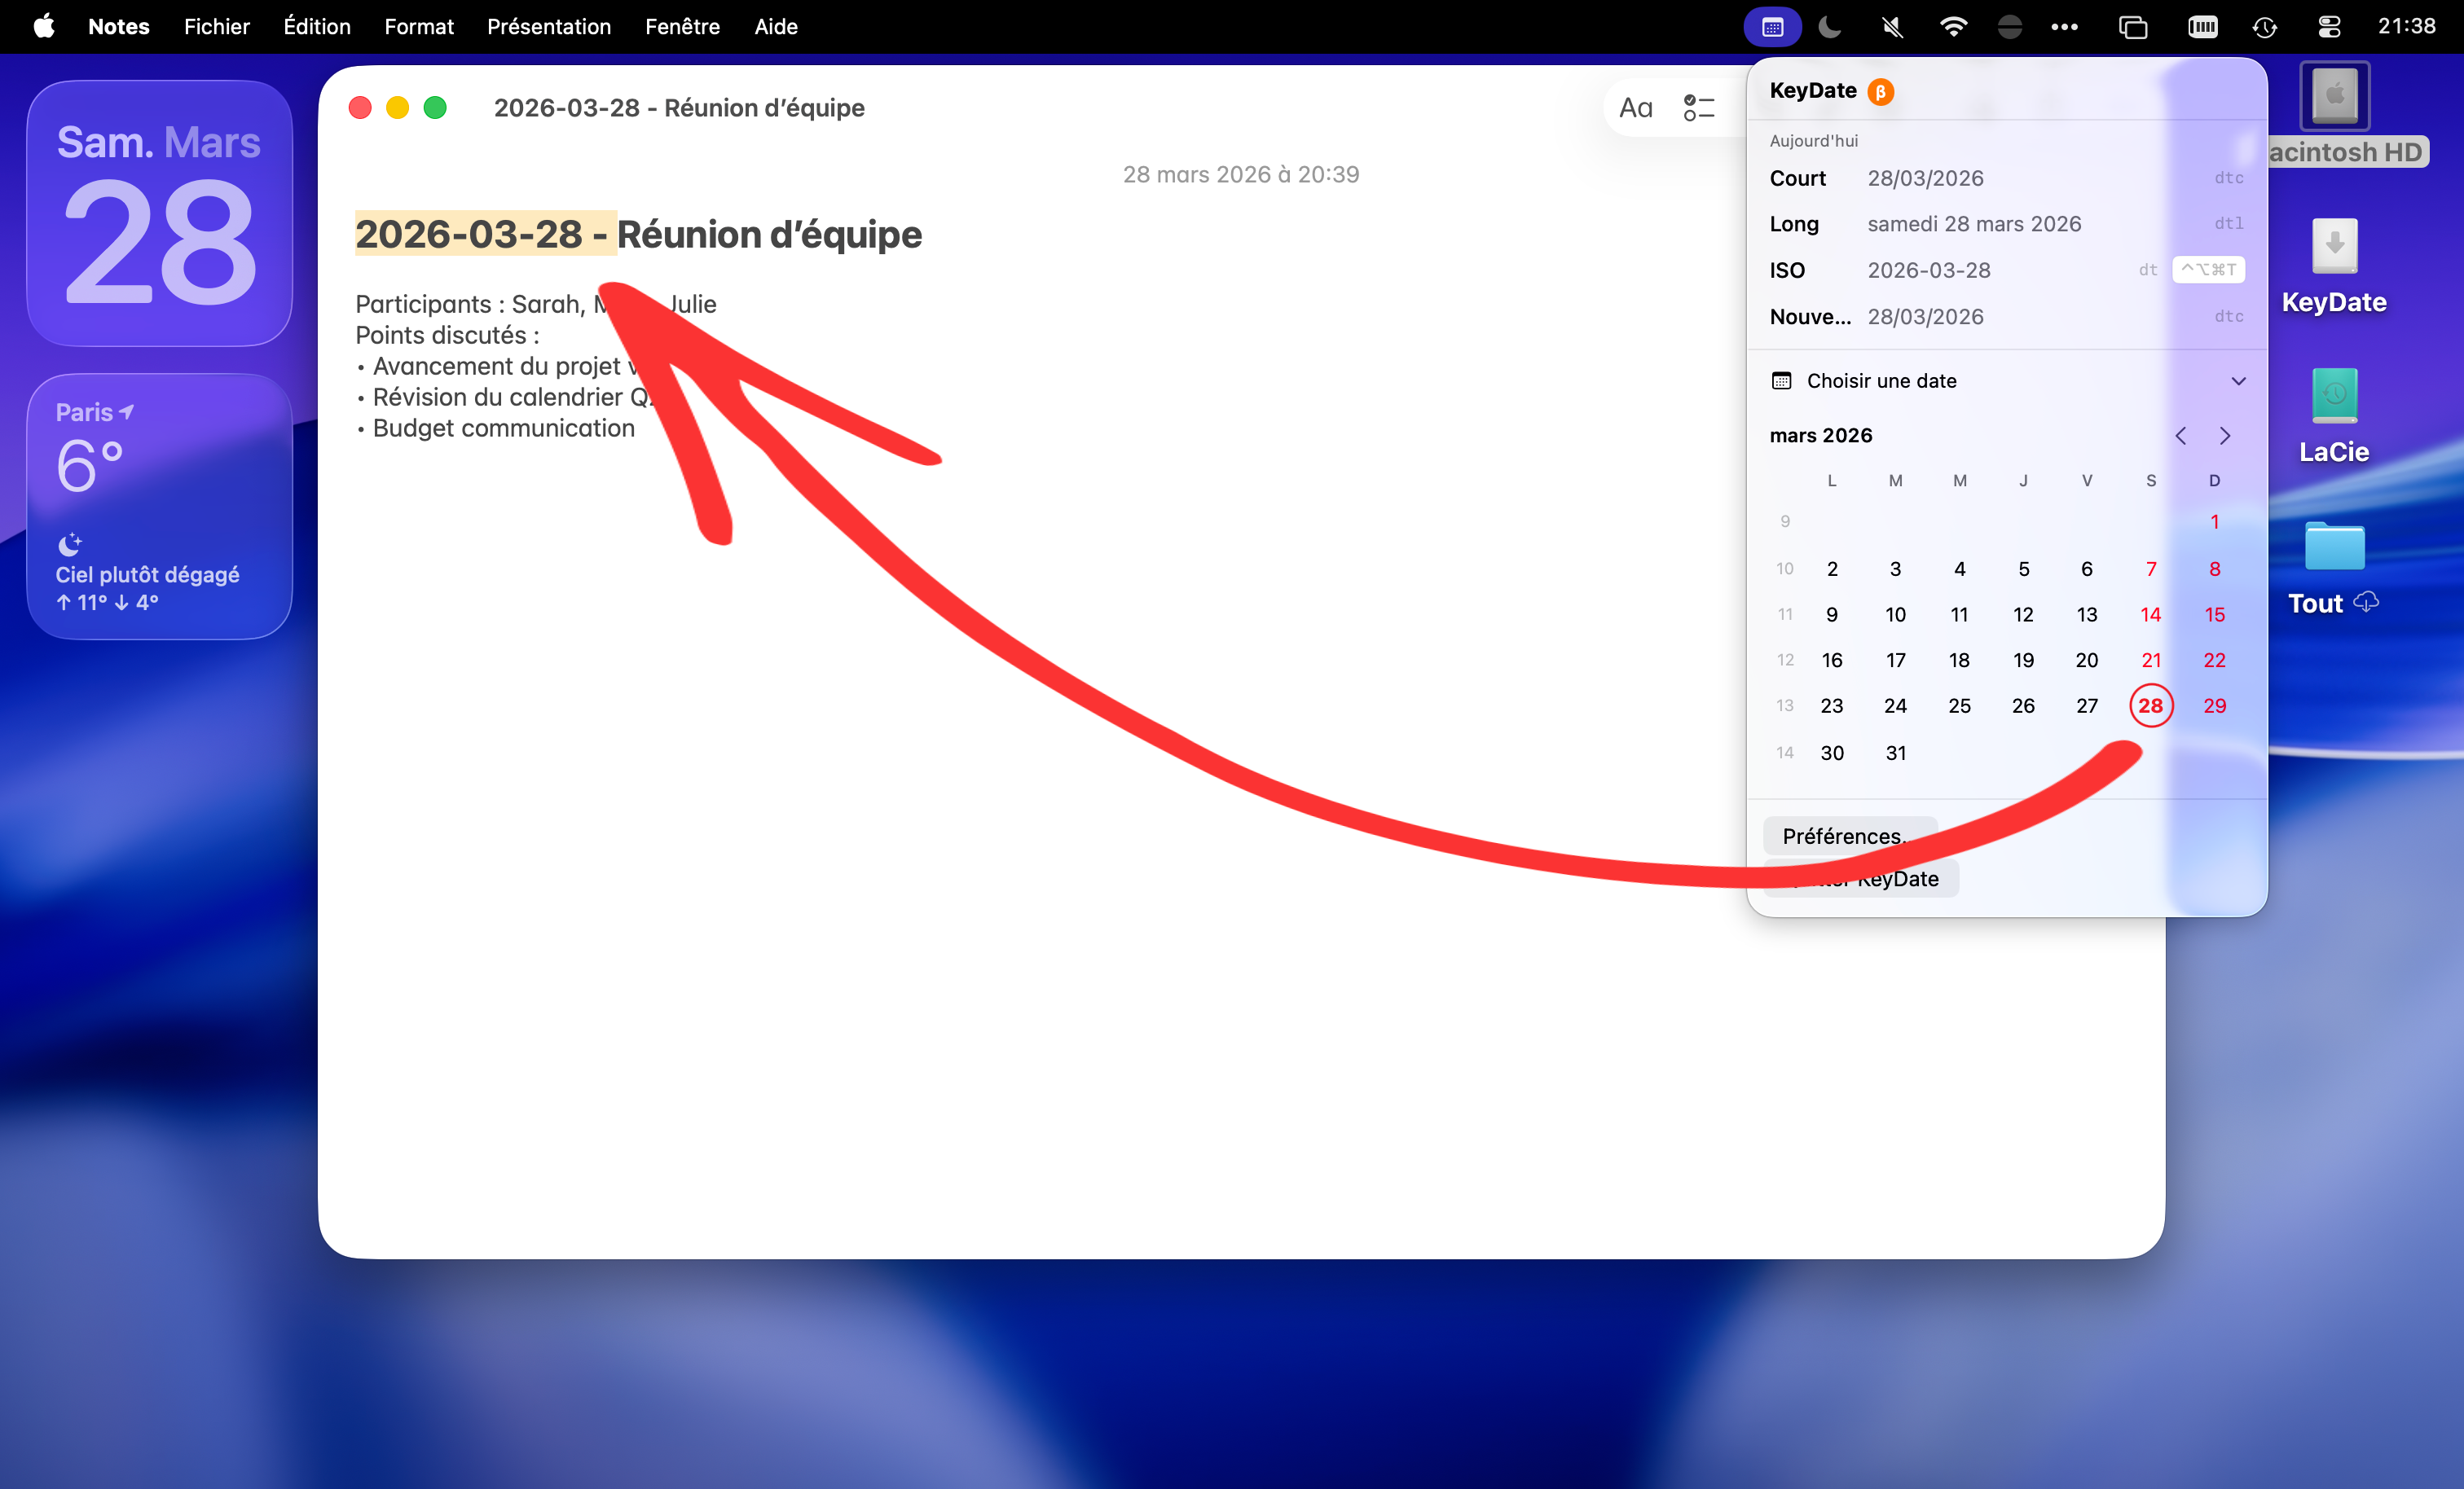The width and height of the screenshot is (2464, 1489).
Task: Open Control Center from the menu bar
Action: tap(2329, 27)
